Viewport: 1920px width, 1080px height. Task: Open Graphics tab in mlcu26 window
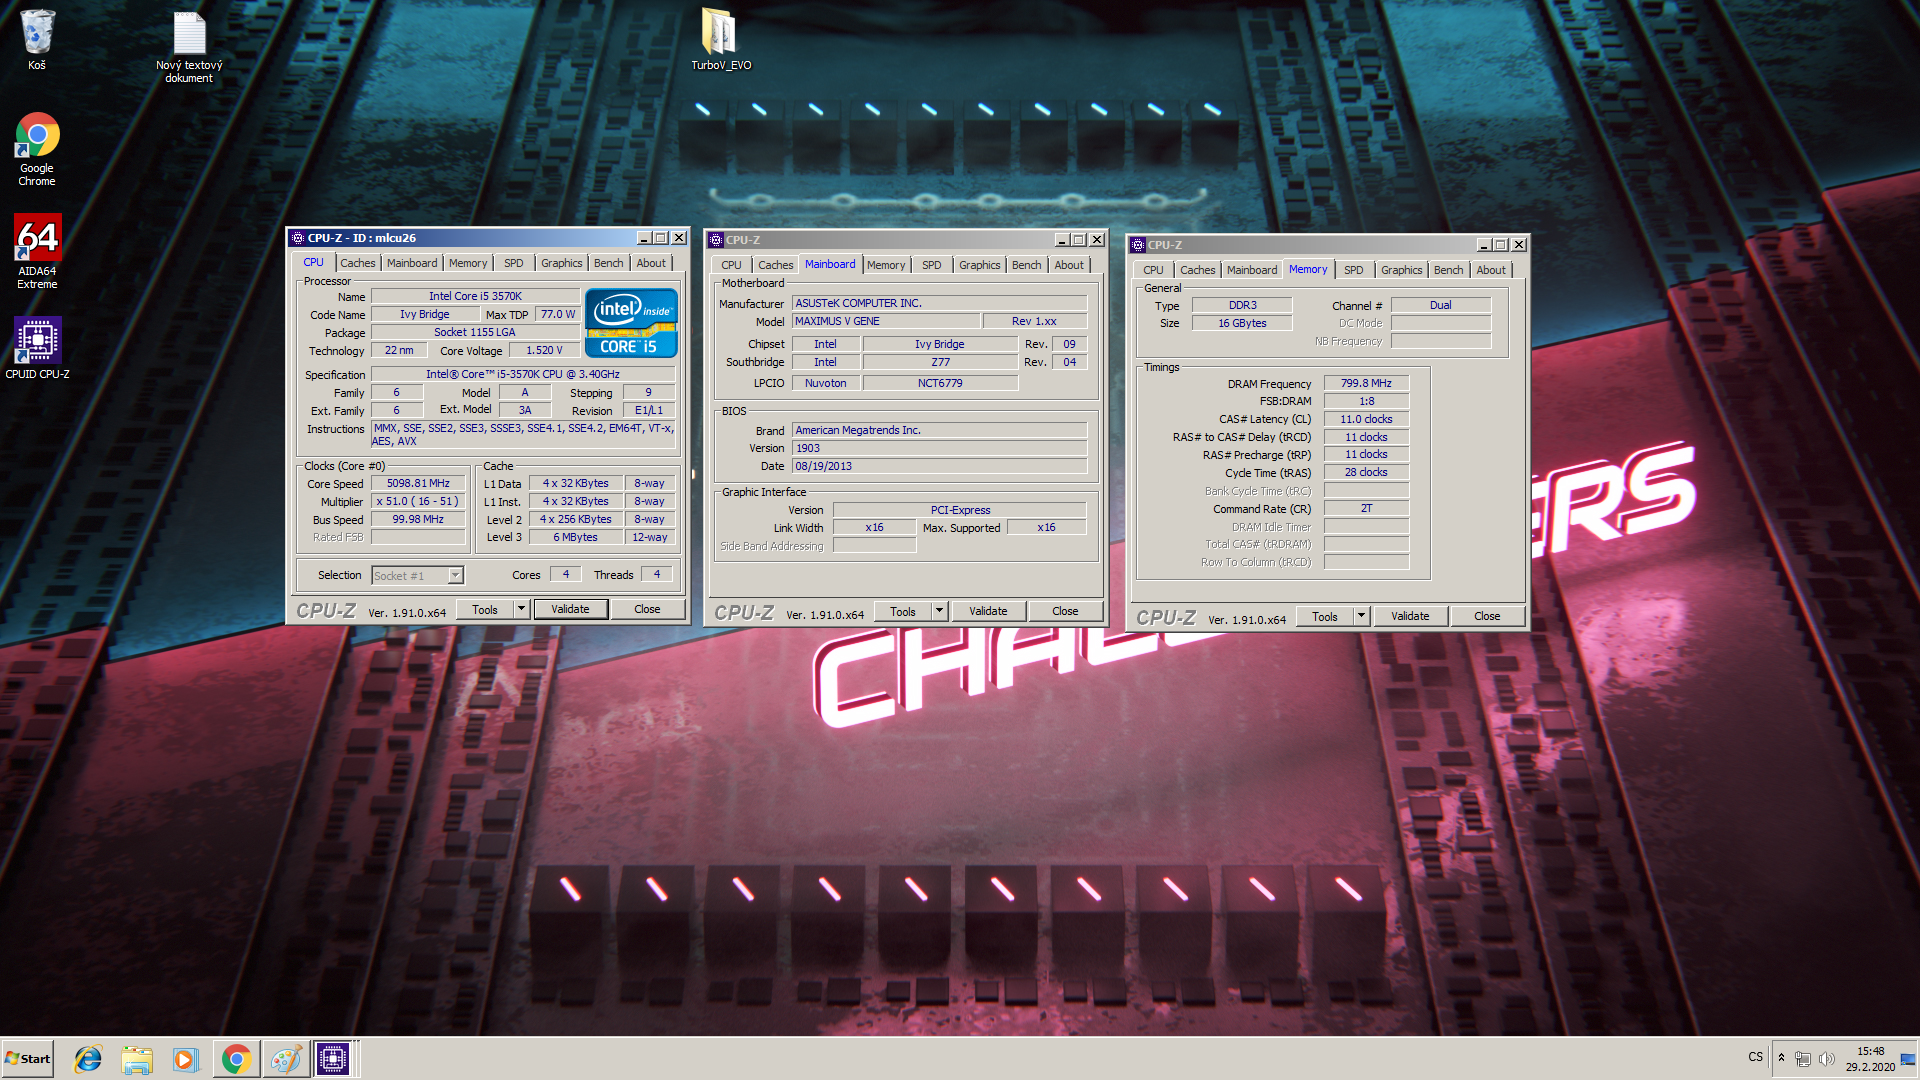pos(562,263)
